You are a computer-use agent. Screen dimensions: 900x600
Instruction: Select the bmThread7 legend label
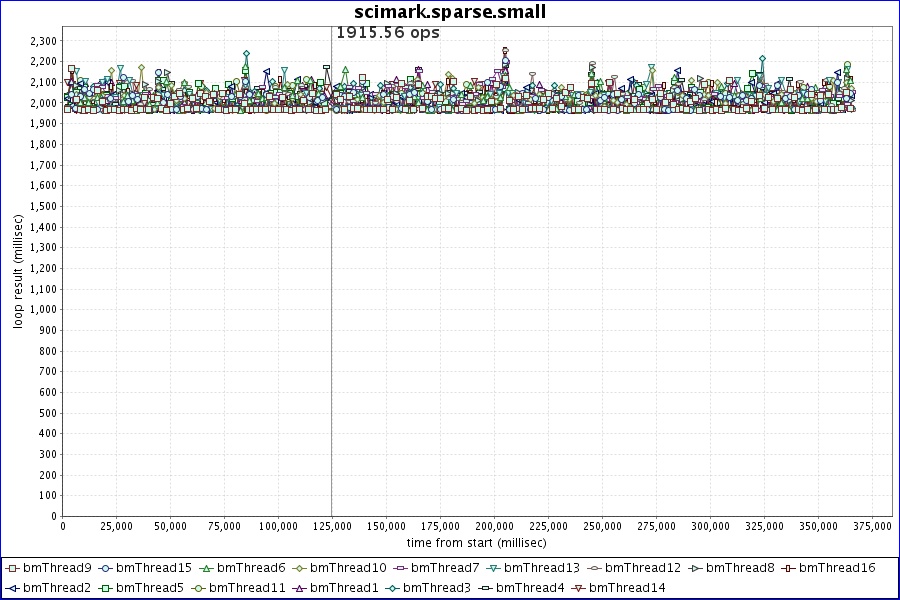pos(445,568)
